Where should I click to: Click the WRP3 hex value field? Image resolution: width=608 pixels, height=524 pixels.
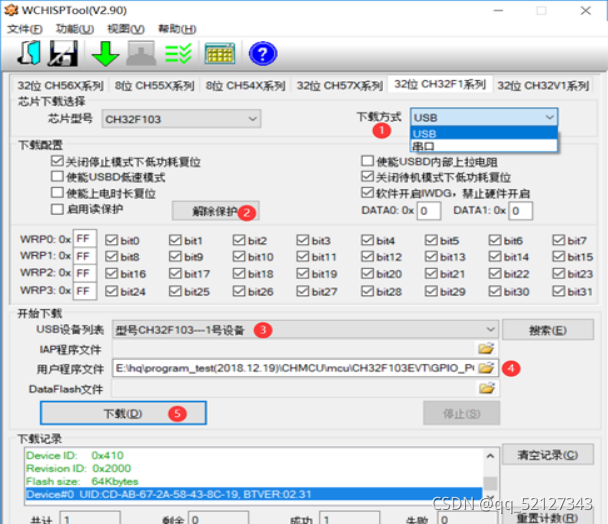click(x=85, y=291)
